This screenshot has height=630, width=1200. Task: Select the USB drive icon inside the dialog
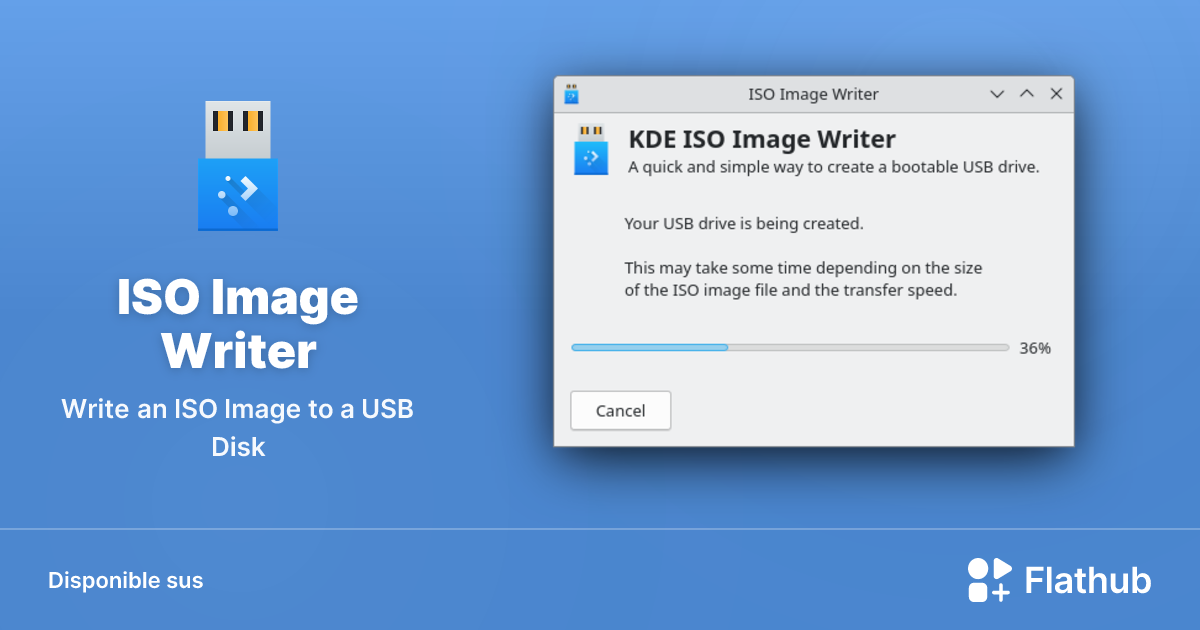pos(591,149)
